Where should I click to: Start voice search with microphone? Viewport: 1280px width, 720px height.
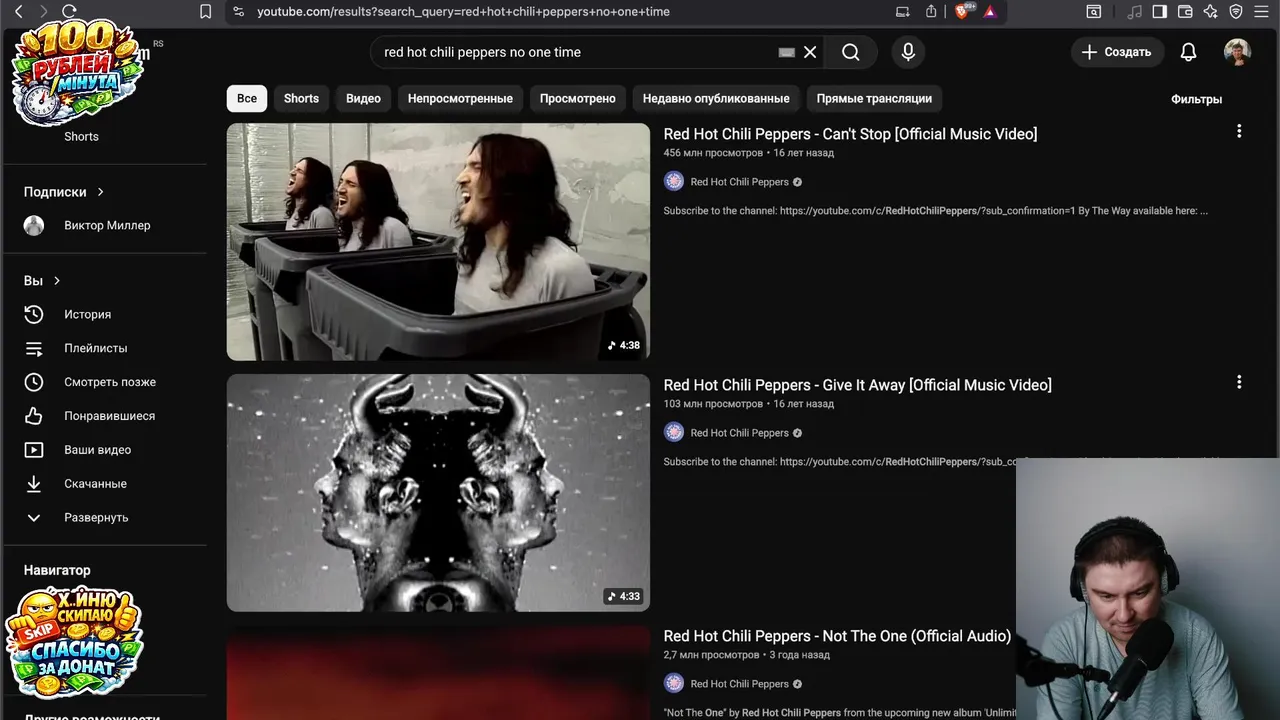pos(908,52)
